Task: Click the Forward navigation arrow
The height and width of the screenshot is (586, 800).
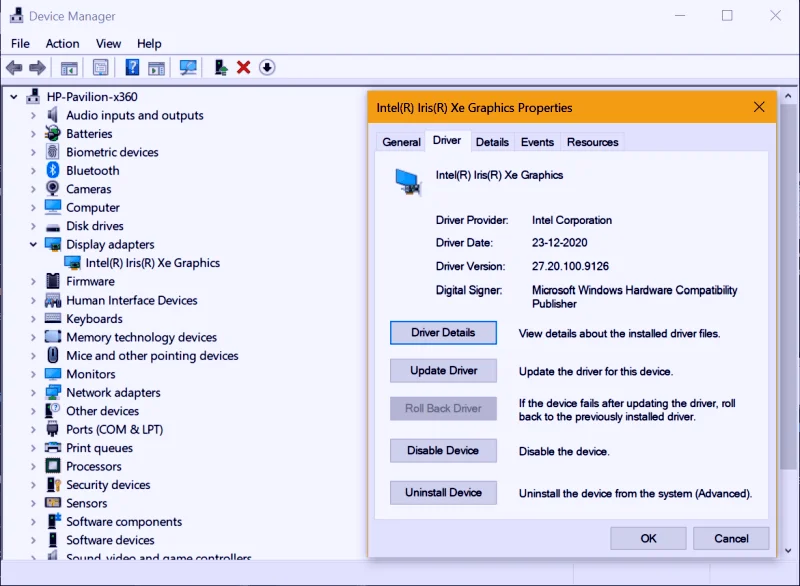Action: tap(36, 67)
